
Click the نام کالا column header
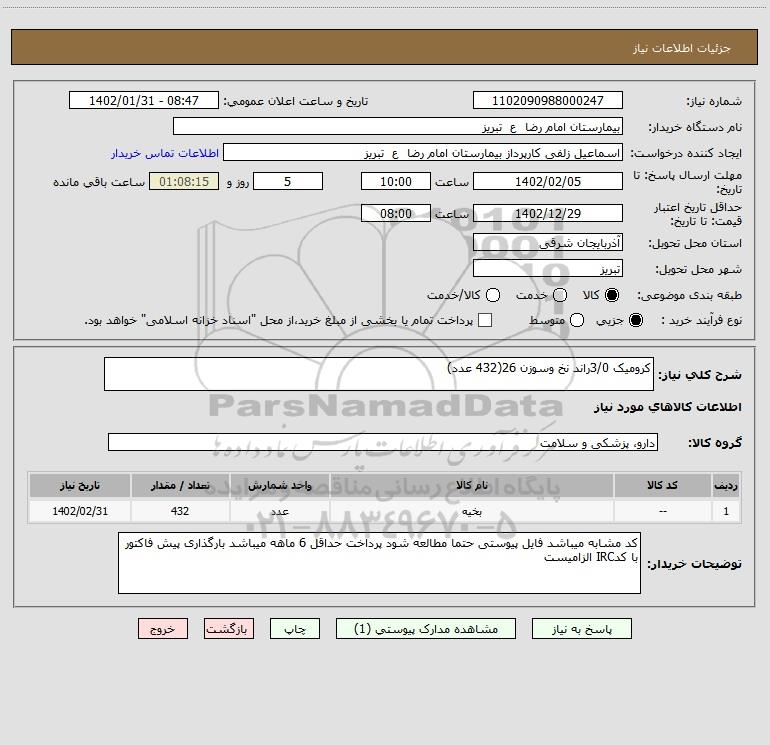[471, 485]
